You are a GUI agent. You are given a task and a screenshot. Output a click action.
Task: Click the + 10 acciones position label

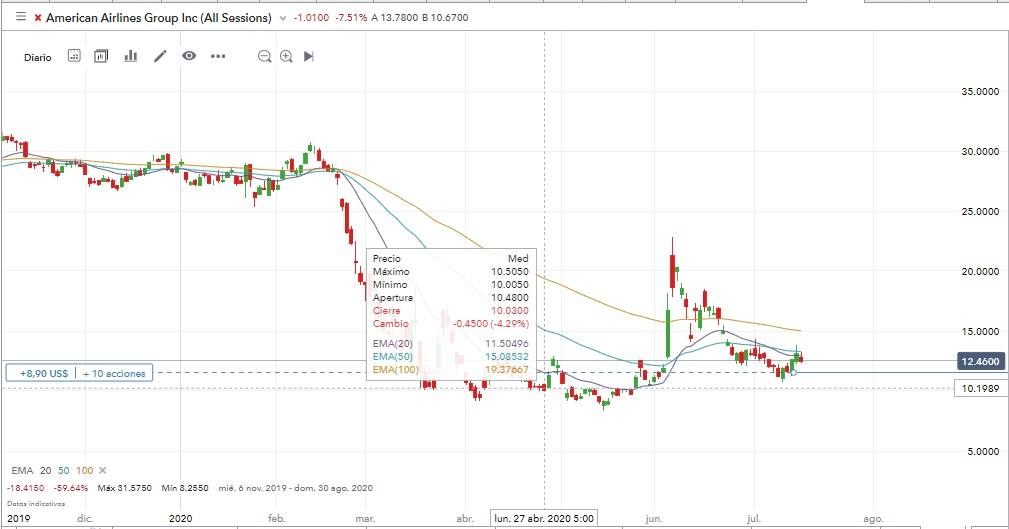[x=114, y=373]
